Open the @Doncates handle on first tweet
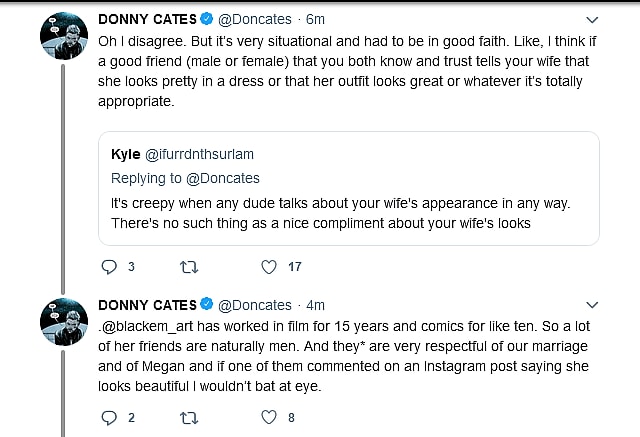The height and width of the screenshot is (437, 640). 255,20
